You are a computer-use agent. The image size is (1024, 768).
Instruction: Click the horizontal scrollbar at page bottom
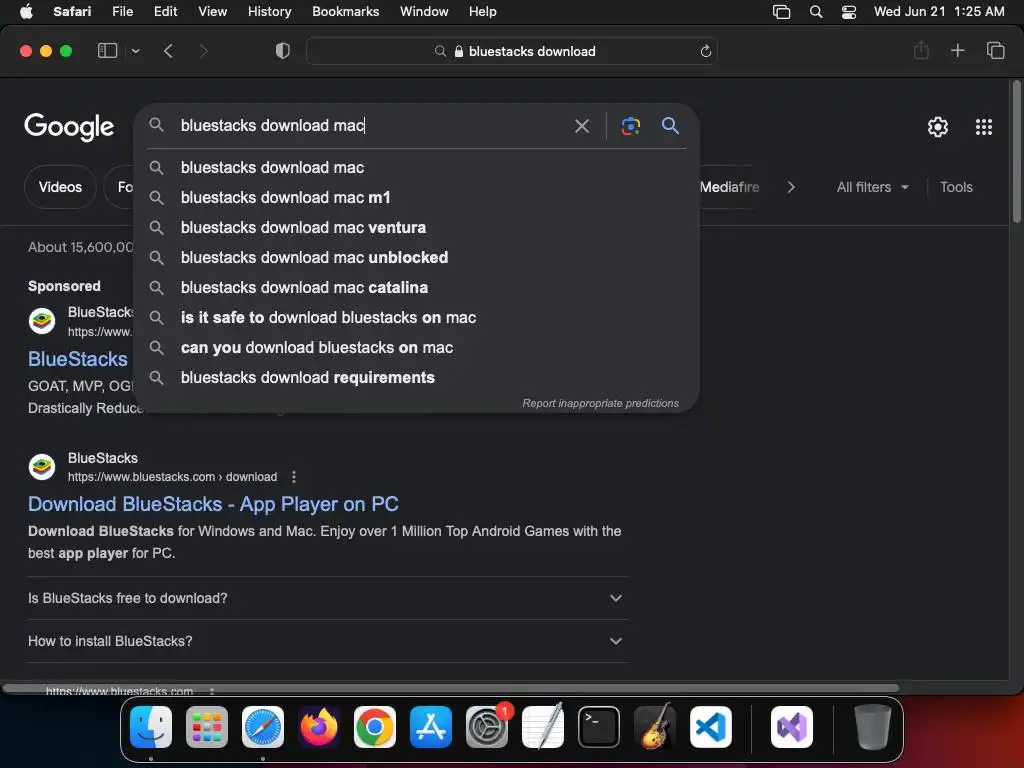(451, 688)
